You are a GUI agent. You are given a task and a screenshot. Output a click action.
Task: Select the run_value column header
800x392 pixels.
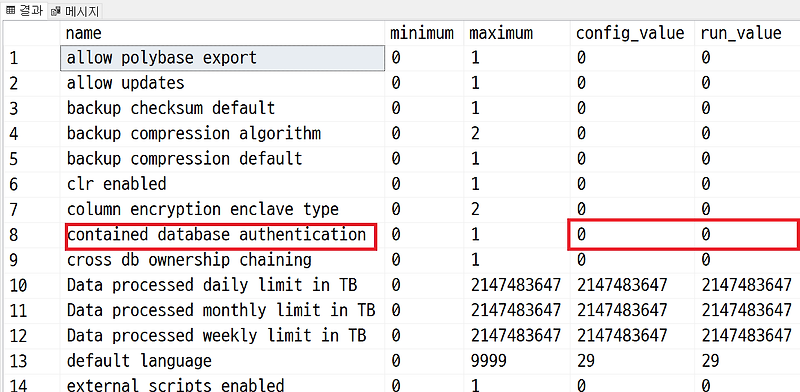(747, 33)
